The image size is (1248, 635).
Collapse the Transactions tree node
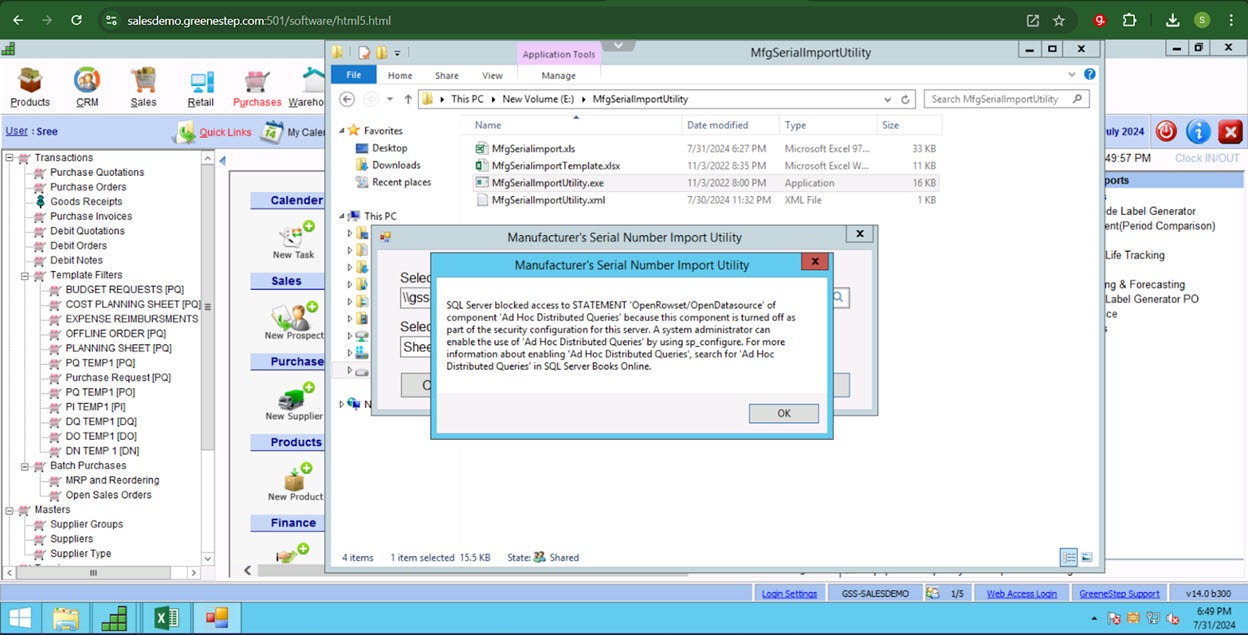tap(10, 158)
